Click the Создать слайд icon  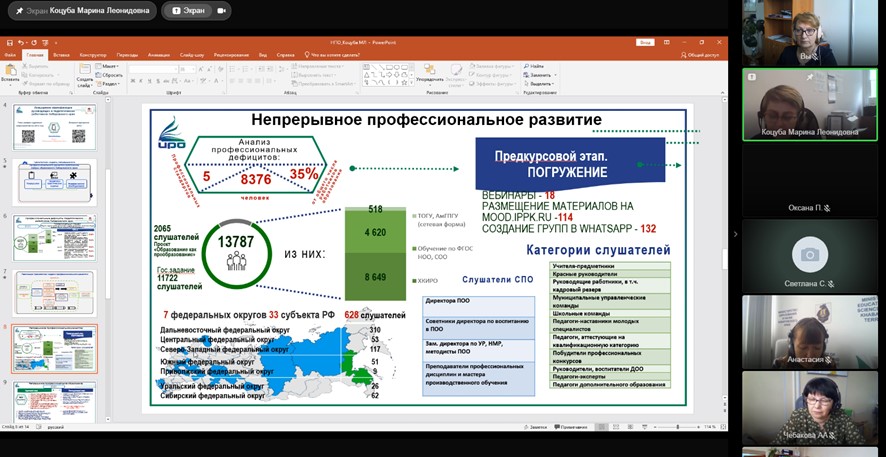(84, 72)
